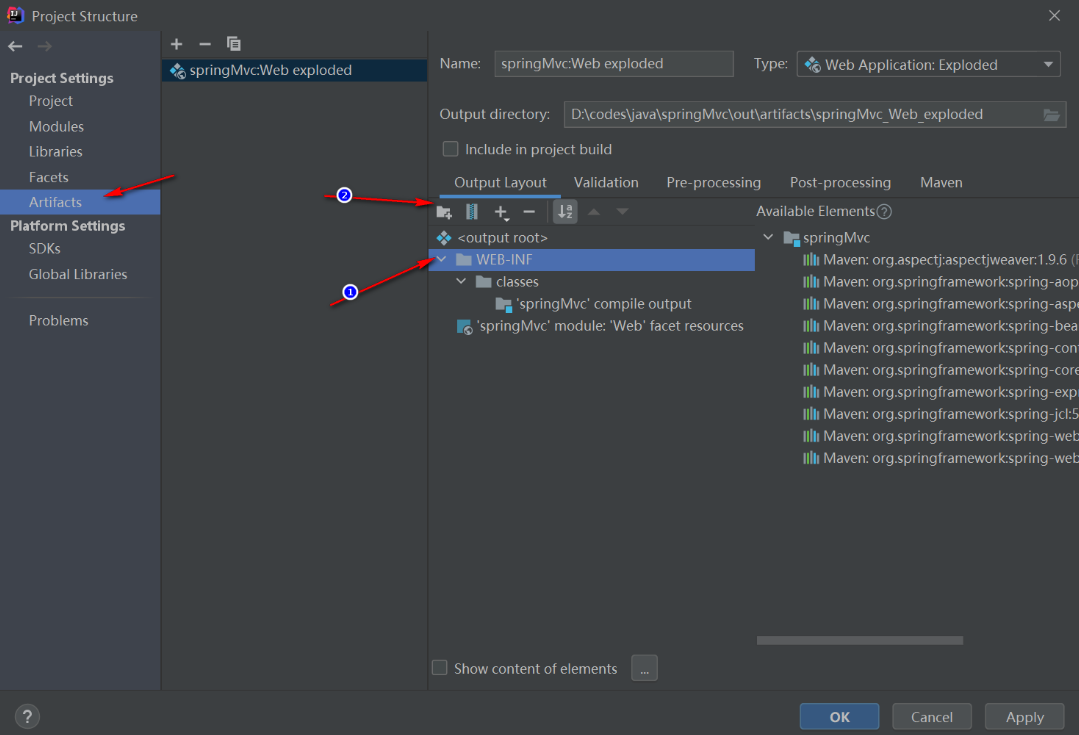Open help for Available Elements

click(884, 212)
